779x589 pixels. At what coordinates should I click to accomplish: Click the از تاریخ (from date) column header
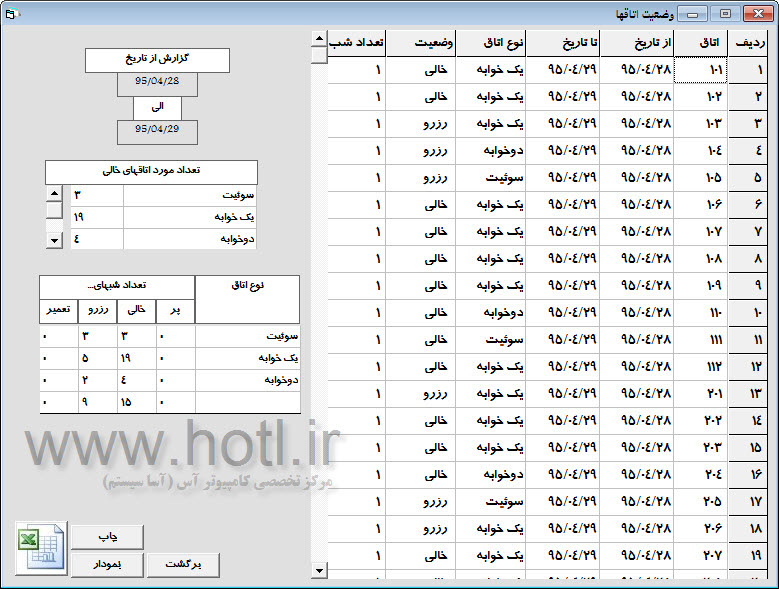coord(636,44)
